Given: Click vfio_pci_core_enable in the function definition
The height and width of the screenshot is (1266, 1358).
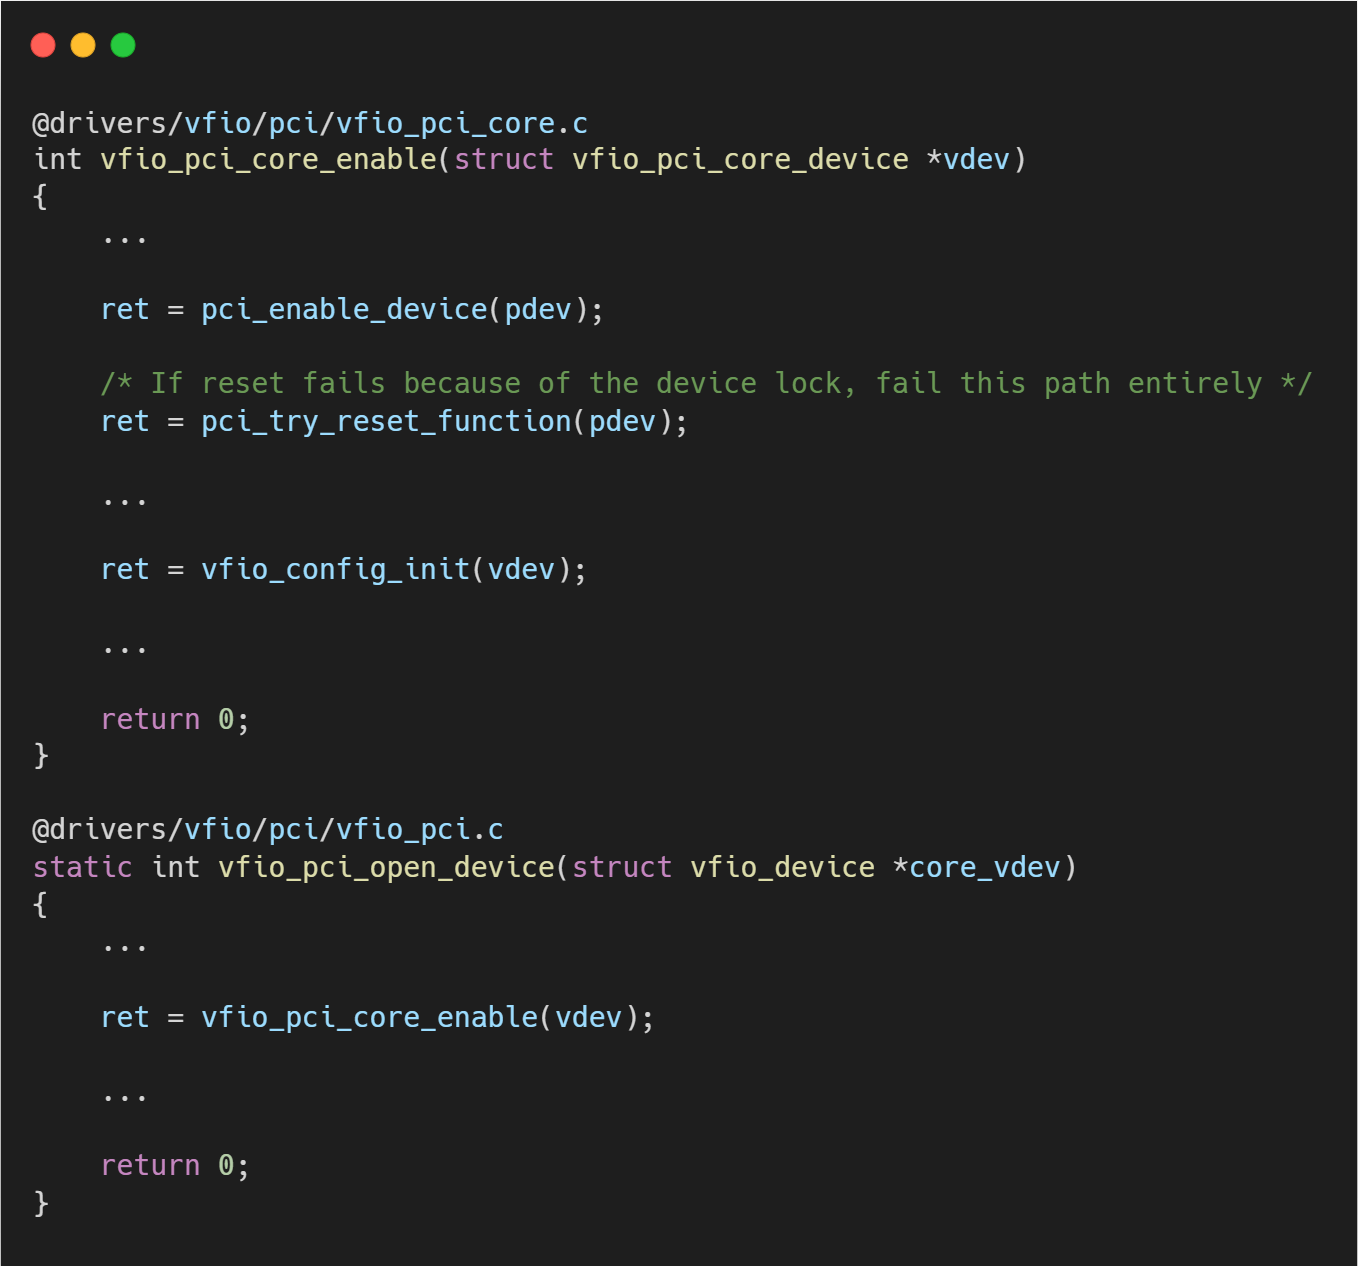Looking at the screenshot, I should tap(268, 160).
